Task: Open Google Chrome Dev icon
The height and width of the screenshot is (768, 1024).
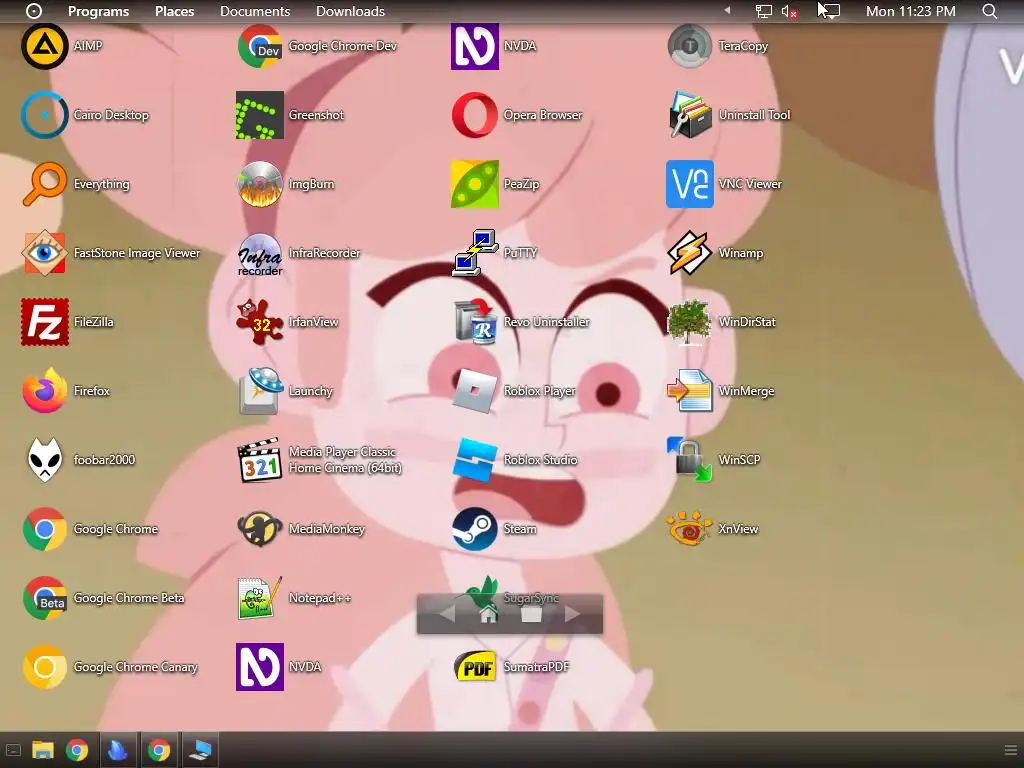Action: (x=260, y=46)
